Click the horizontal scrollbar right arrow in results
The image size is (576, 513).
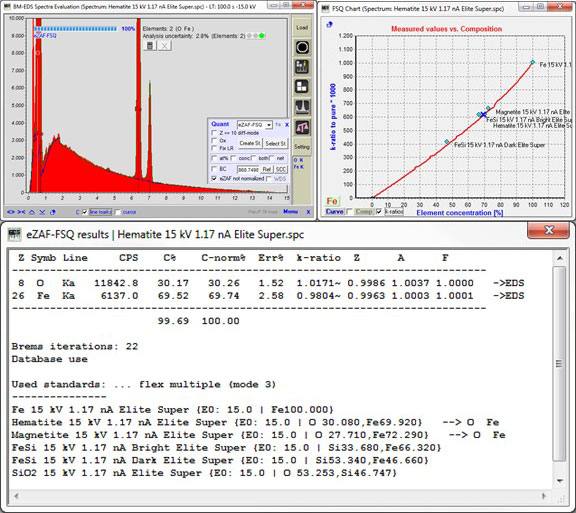545,496
